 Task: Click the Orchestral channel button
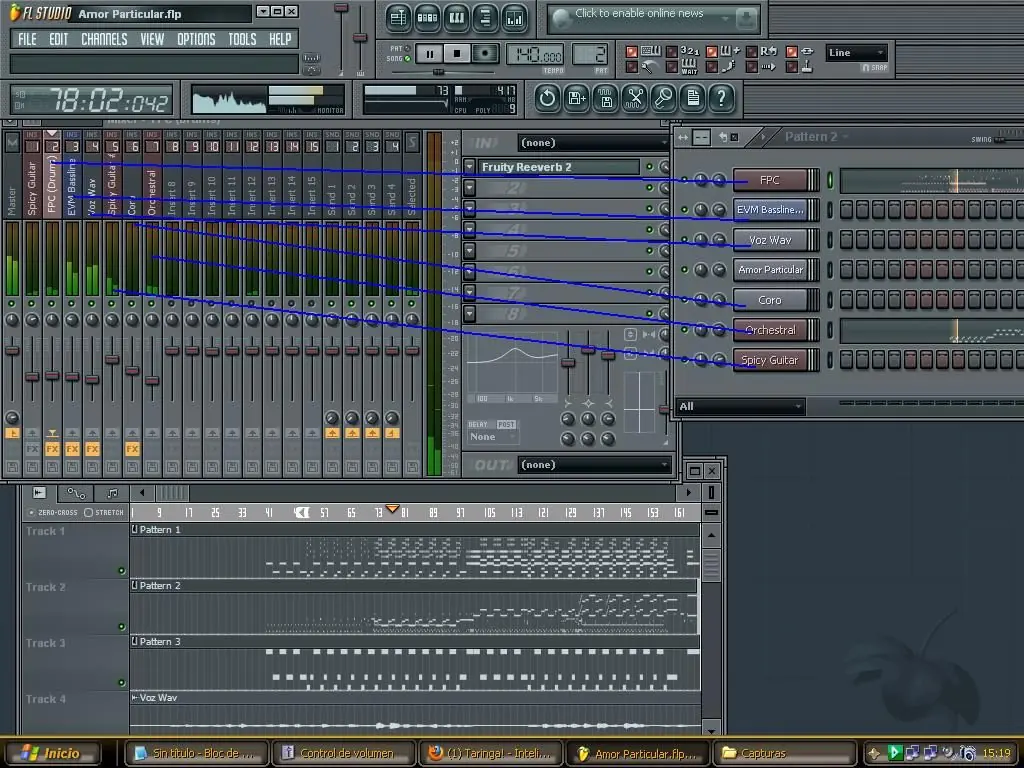coord(770,330)
